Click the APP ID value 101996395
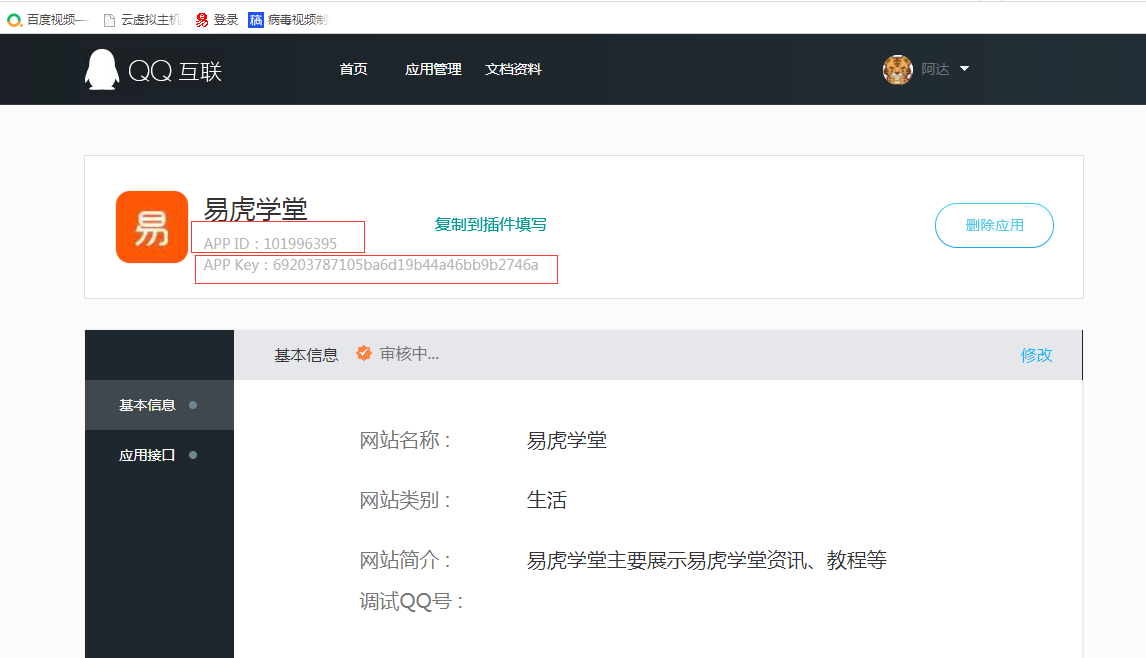Image resolution: width=1146 pixels, height=658 pixels. (300, 243)
